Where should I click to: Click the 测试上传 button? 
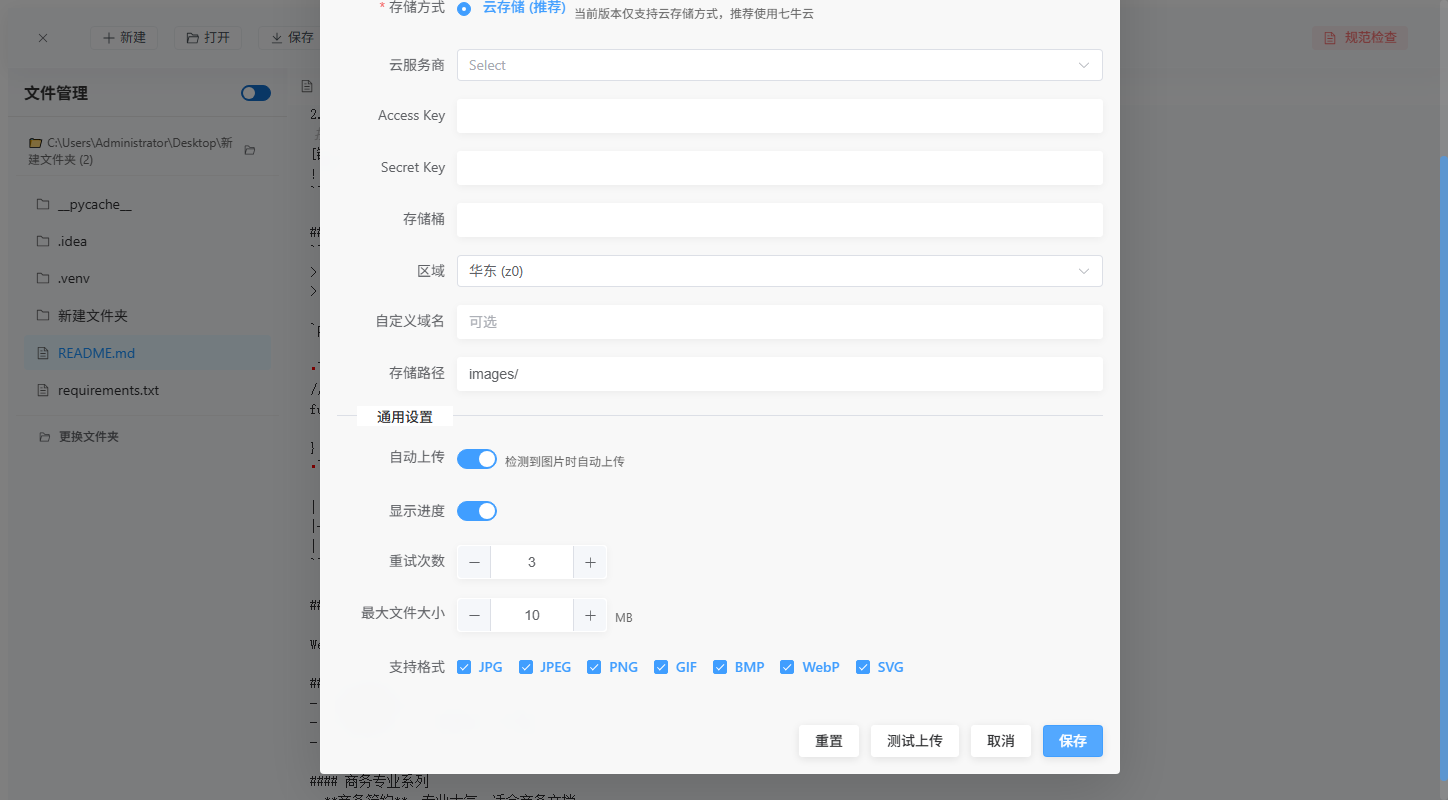pyautogui.click(x=914, y=741)
